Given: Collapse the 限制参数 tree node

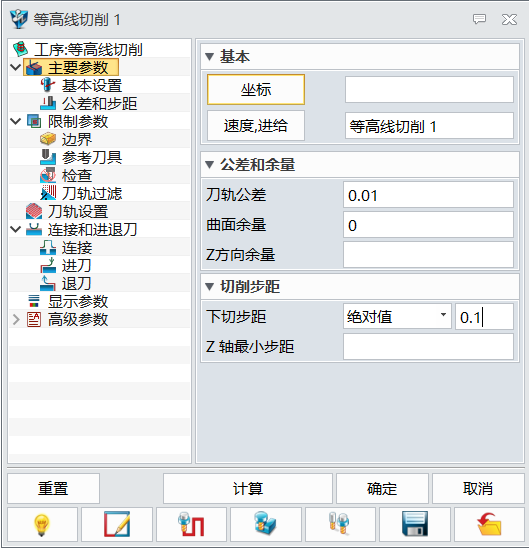Looking at the screenshot, I should click(x=16, y=121).
